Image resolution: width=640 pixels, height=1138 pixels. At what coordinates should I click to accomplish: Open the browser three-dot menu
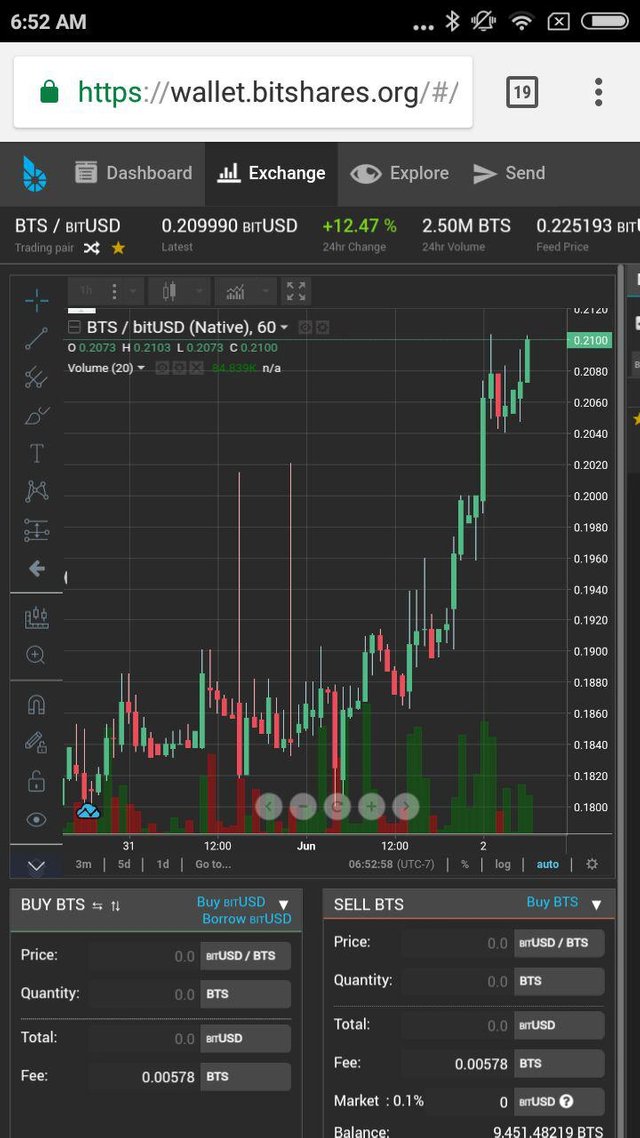tap(599, 92)
